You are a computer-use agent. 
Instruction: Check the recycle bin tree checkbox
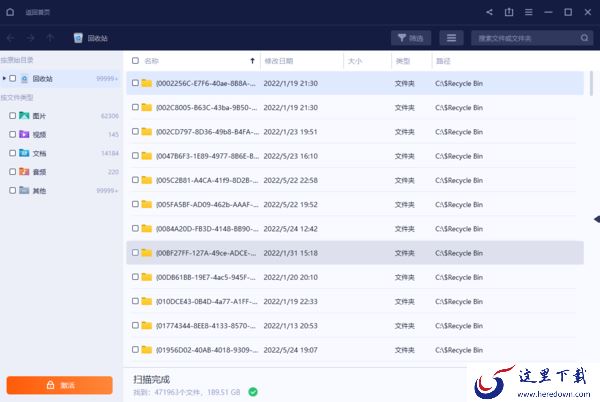pyautogui.click(x=13, y=78)
